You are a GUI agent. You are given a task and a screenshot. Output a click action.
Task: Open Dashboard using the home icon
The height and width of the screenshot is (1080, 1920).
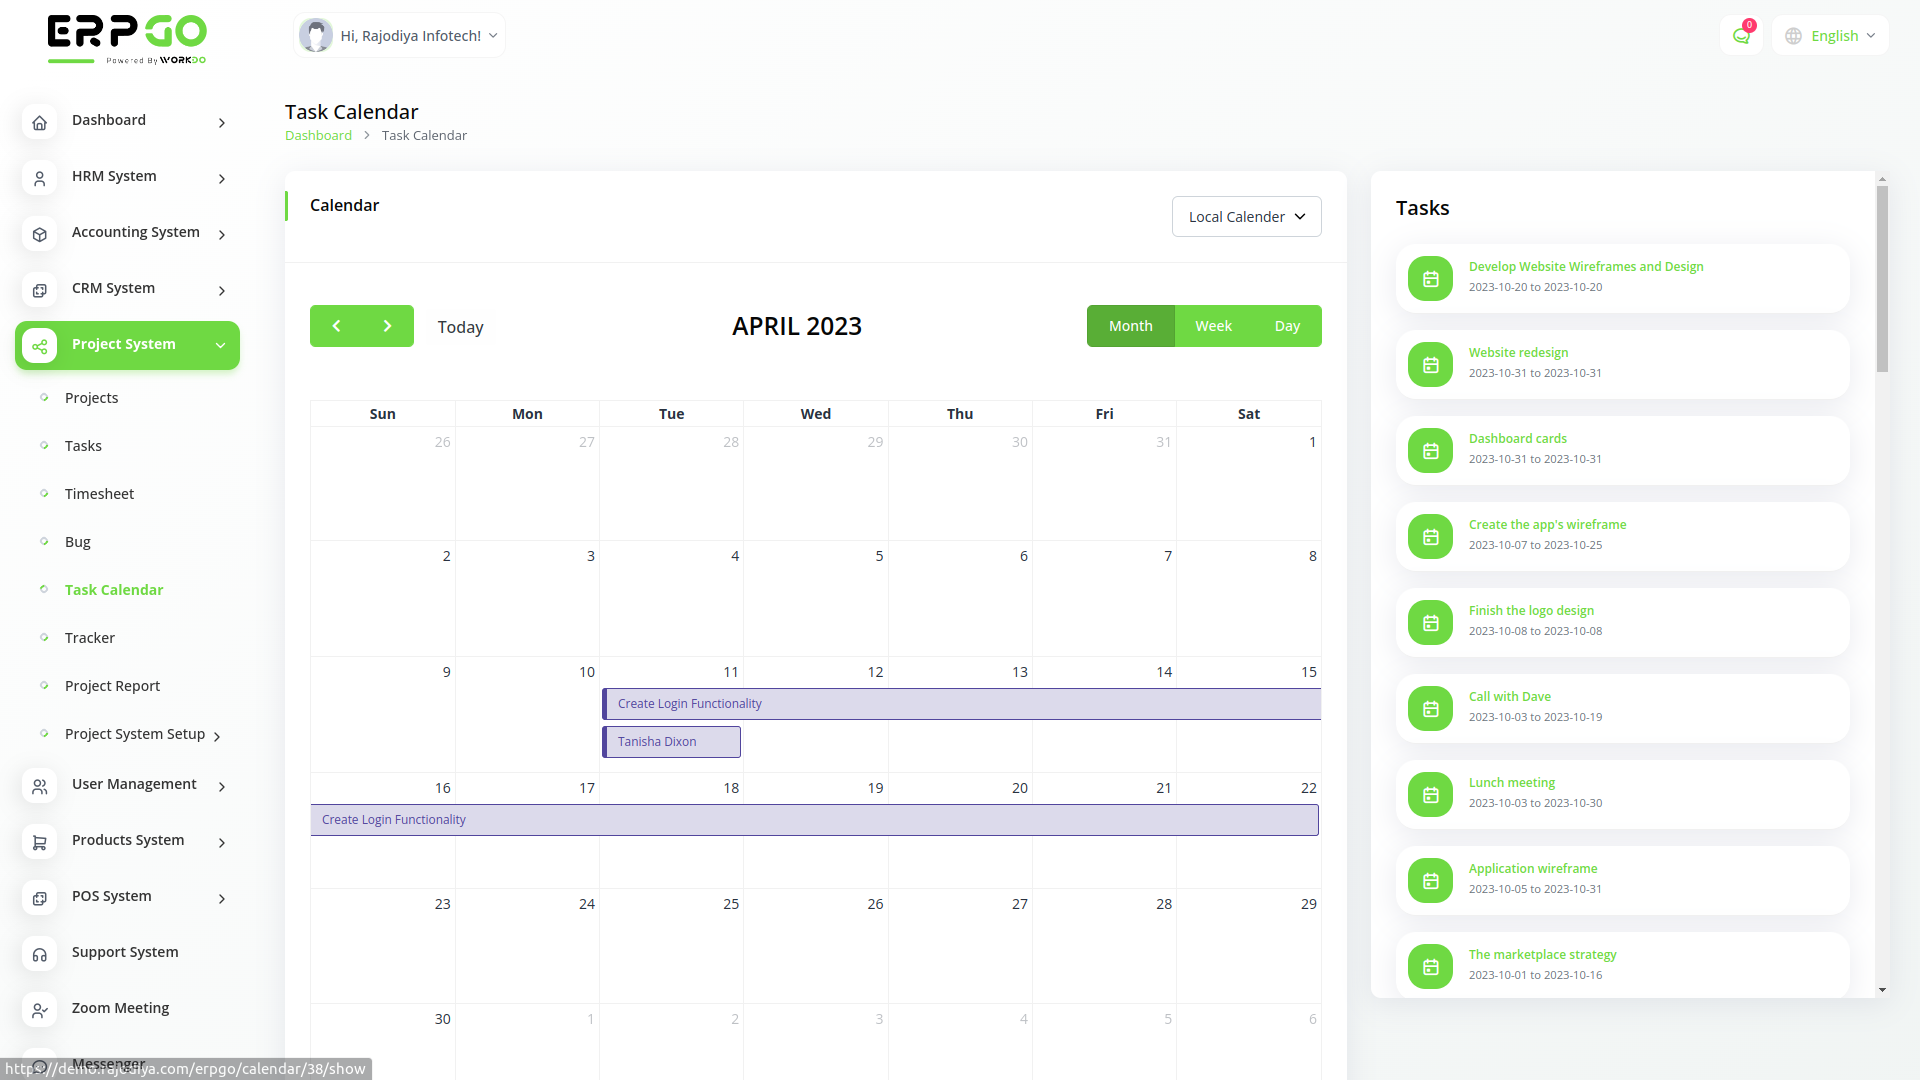coord(40,122)
